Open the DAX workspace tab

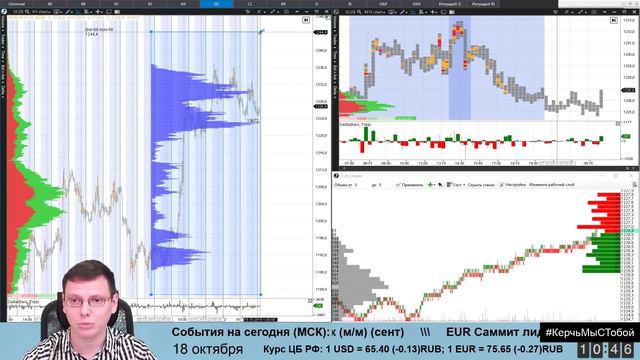point(416,4)
